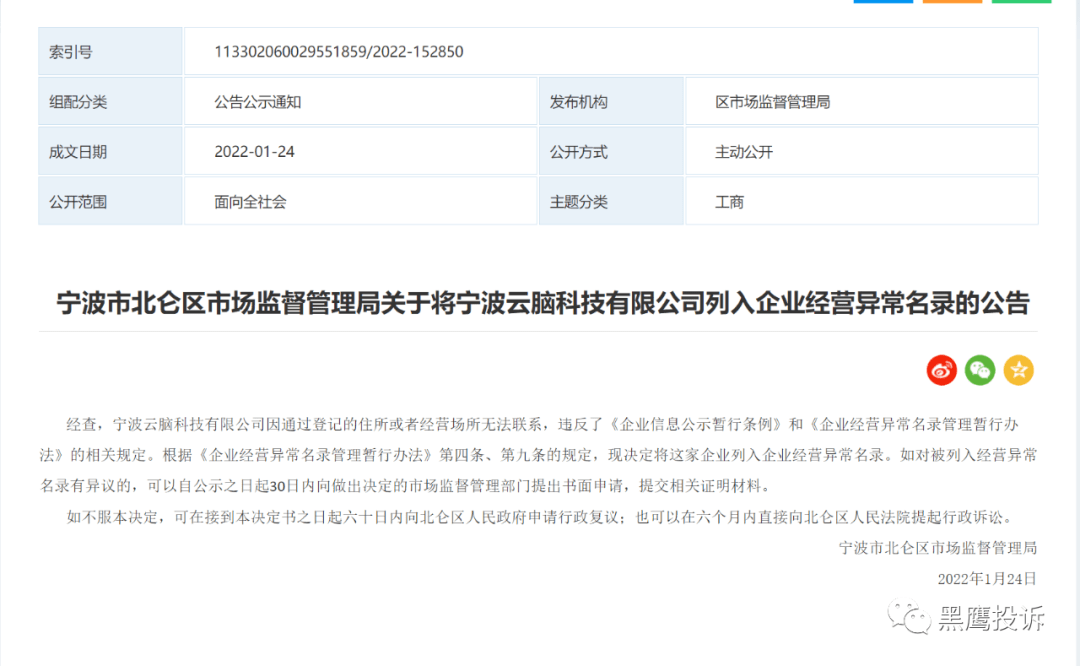Click the 主动公开 disclosure method cell
1080x666 pixels.
[x=862, y=152]
